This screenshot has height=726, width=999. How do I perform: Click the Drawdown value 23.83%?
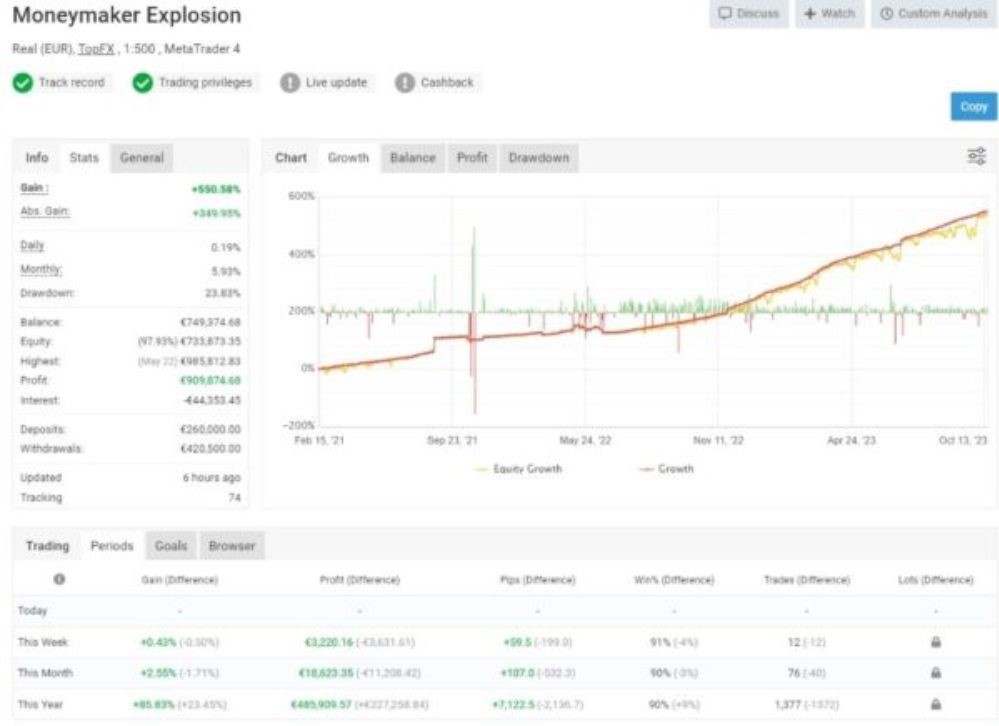pyautogui.click(x=222, y=293)
